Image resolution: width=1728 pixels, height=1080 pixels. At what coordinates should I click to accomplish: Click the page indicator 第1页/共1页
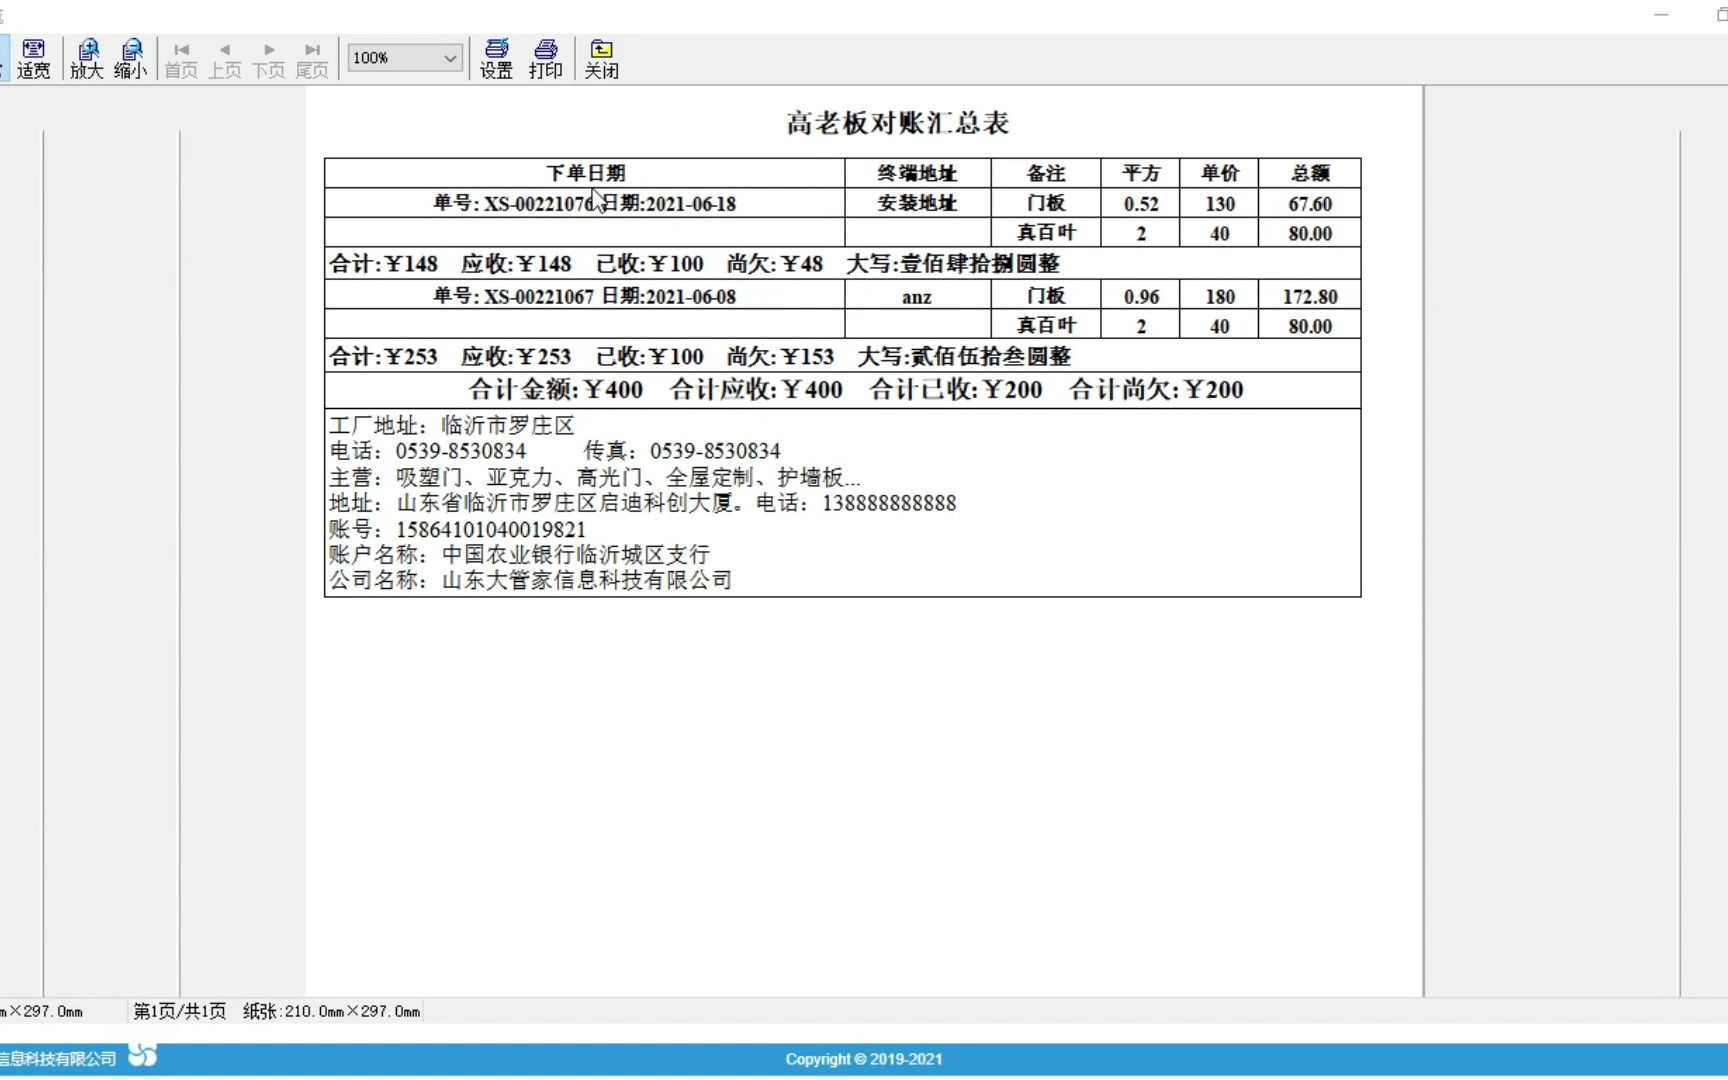coord(178,1011)
